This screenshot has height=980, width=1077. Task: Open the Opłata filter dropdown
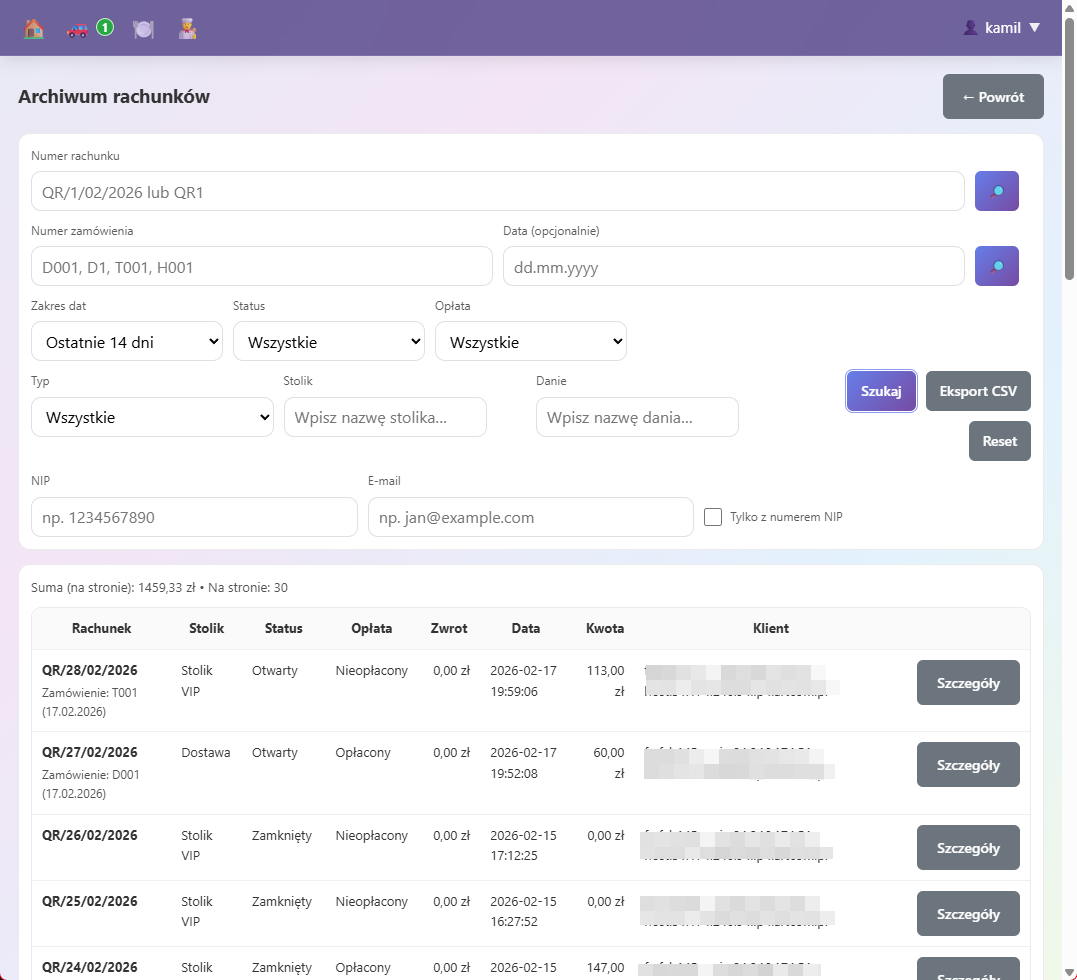[x=531, y=341]
